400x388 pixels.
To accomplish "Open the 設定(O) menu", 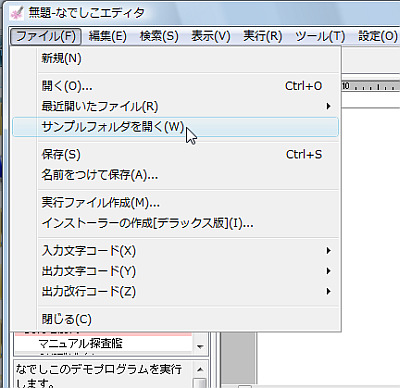I will pyautogui.click(x=378, y=36).
